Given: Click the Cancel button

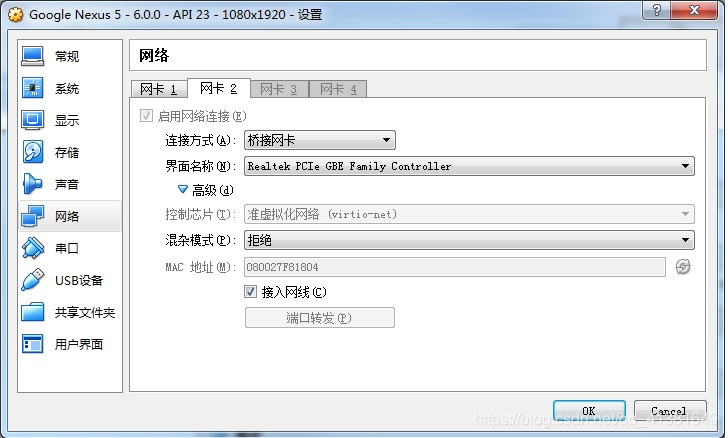Looking at the screenshot, I should (669, 411).
